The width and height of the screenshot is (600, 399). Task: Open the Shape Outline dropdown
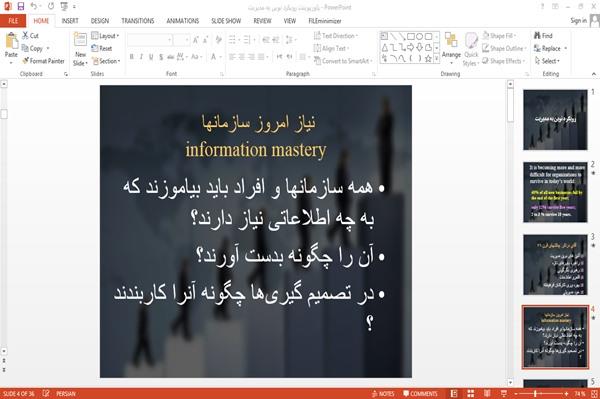point(504,48)
